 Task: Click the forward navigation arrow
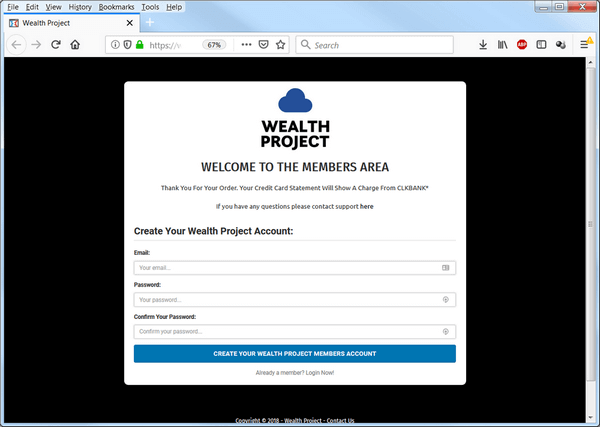tap(36, 45)
